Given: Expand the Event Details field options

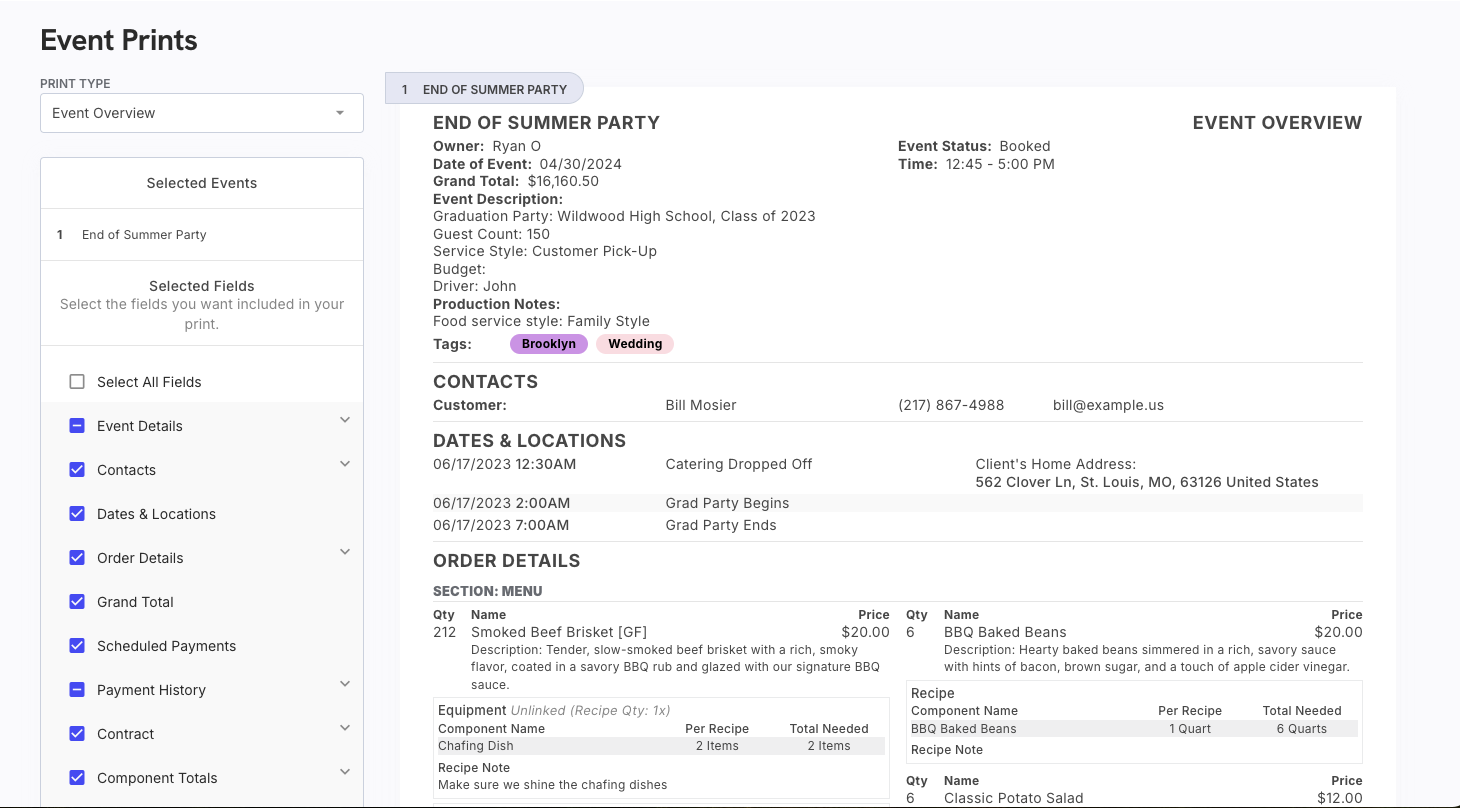Looking at the screenshot, I should [x=345, y=420].
